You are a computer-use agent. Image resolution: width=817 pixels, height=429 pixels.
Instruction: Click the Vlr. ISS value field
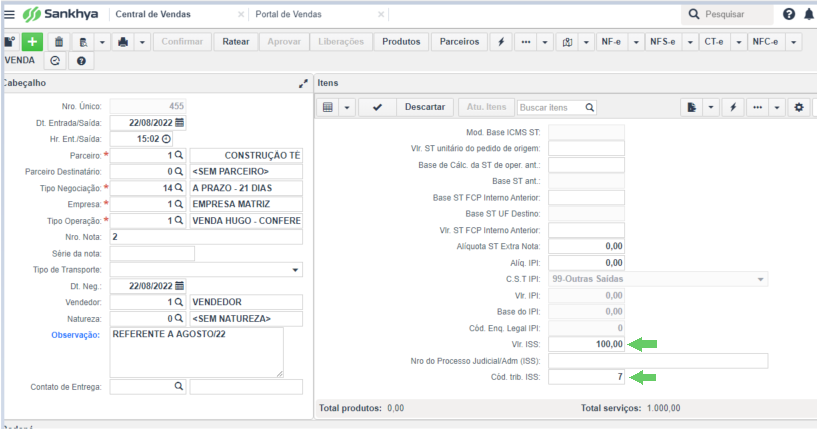[x=586, y=344]
